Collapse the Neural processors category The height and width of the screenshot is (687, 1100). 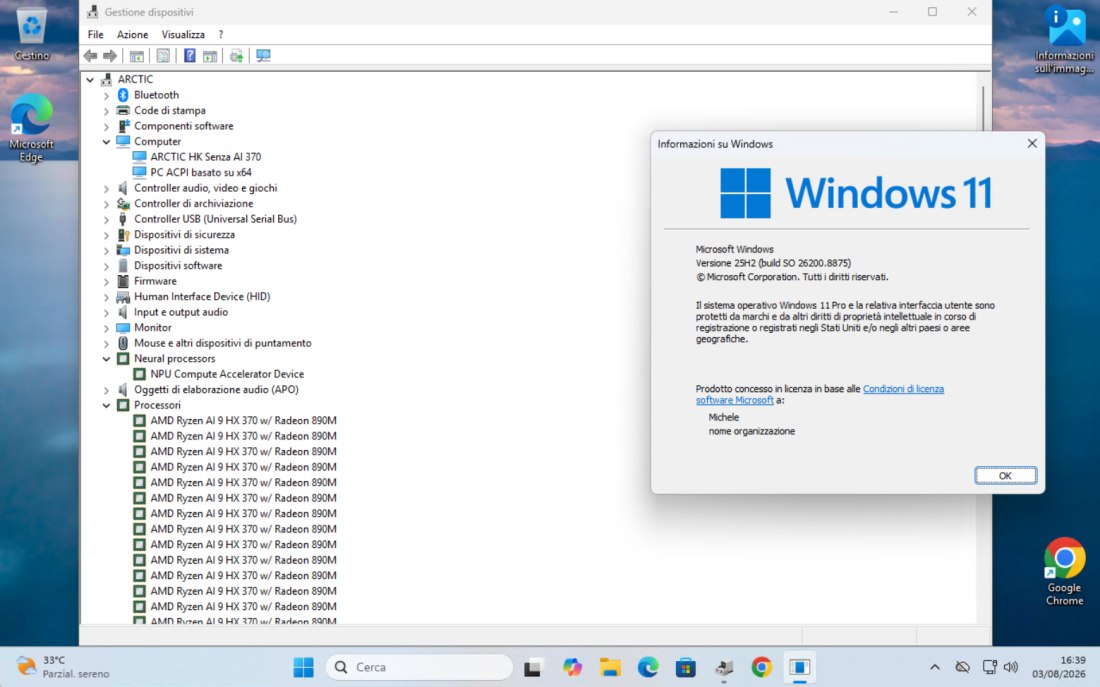point(106,359)
